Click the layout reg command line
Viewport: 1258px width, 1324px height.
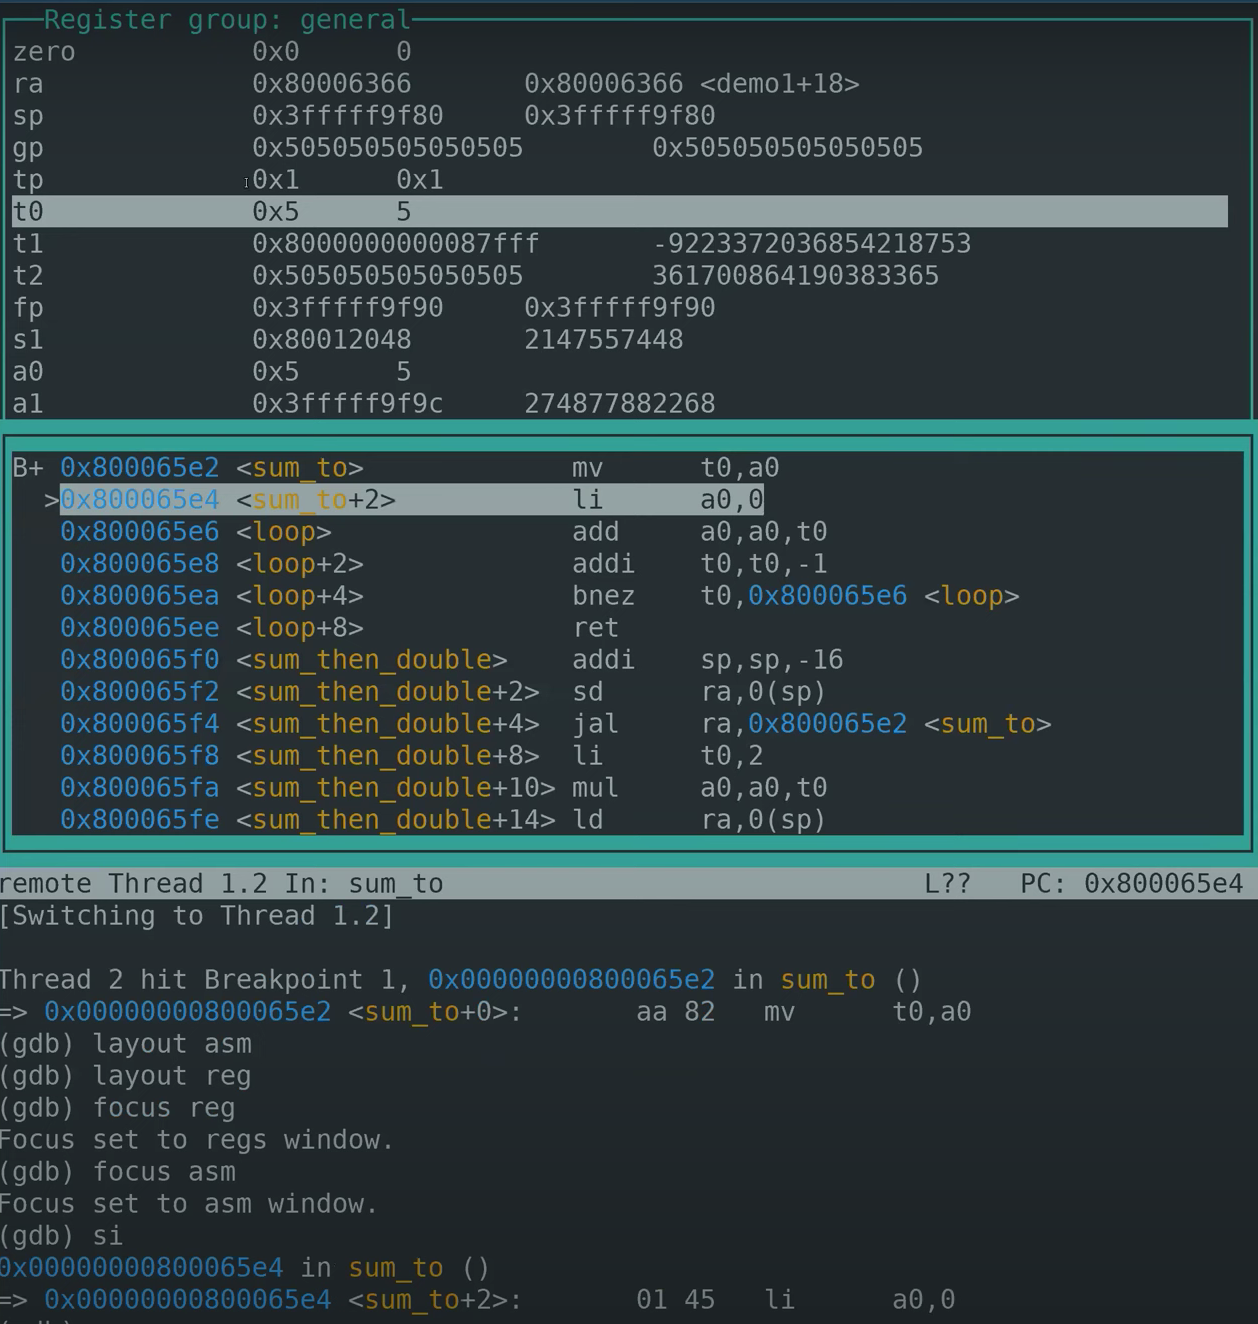[x=125, y=1076]
